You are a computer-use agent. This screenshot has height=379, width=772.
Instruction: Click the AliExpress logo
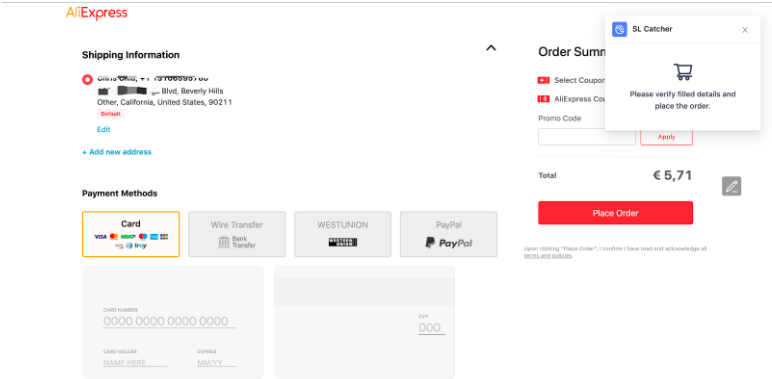click(x=97, y=13)
